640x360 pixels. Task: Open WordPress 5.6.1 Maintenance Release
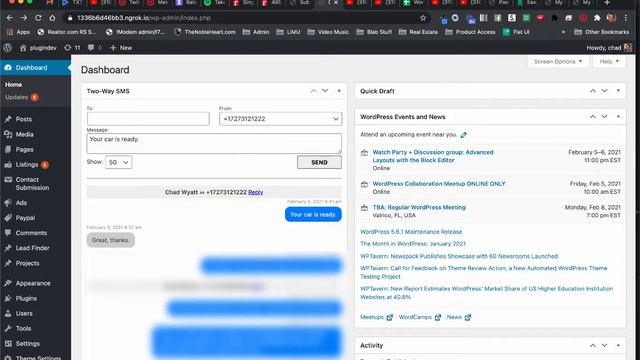pyautogui.click(x=411, y=232)
